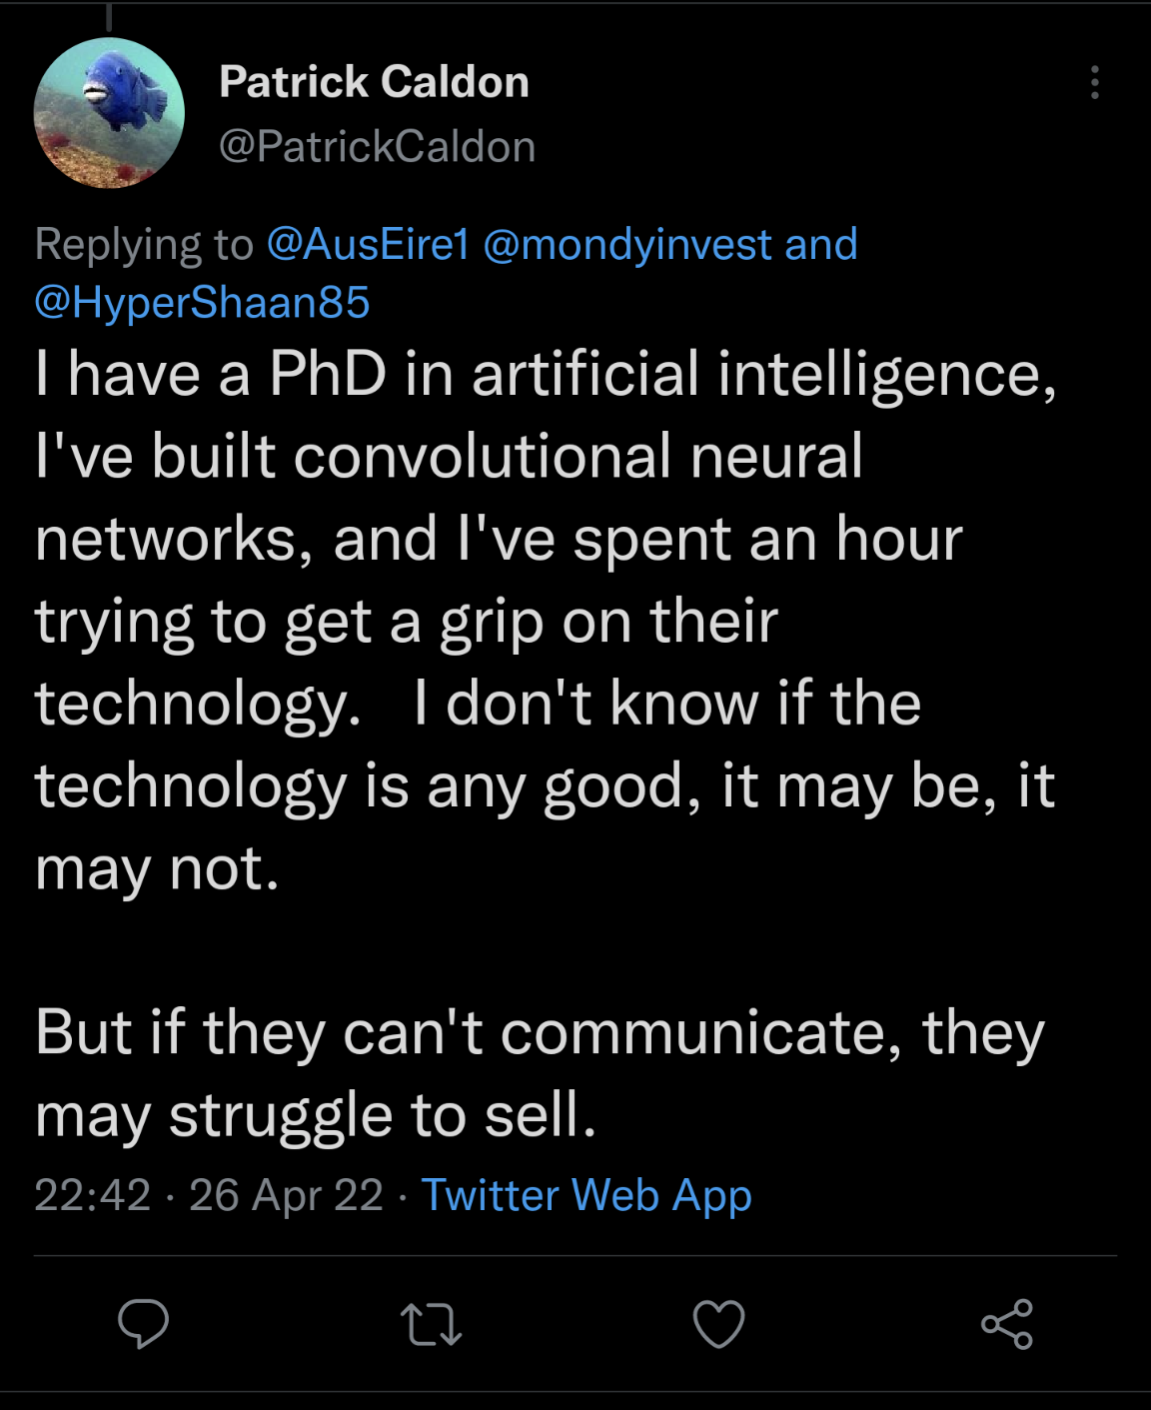Click the thread connector line above the avatar
This screenshot has width=1151, height=1410.
[x=108, y=15]
